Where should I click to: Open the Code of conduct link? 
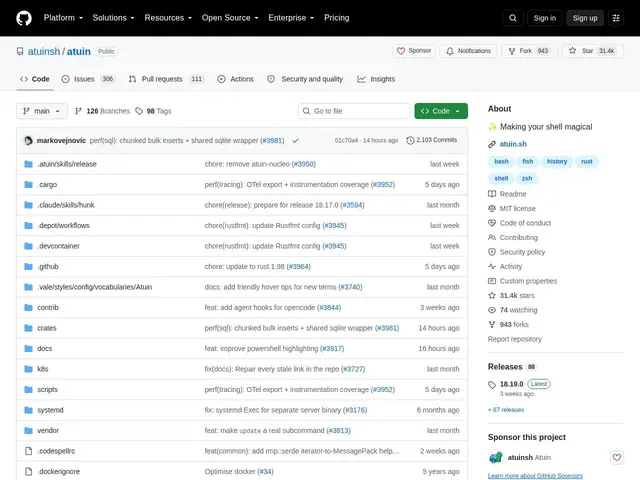525,223
